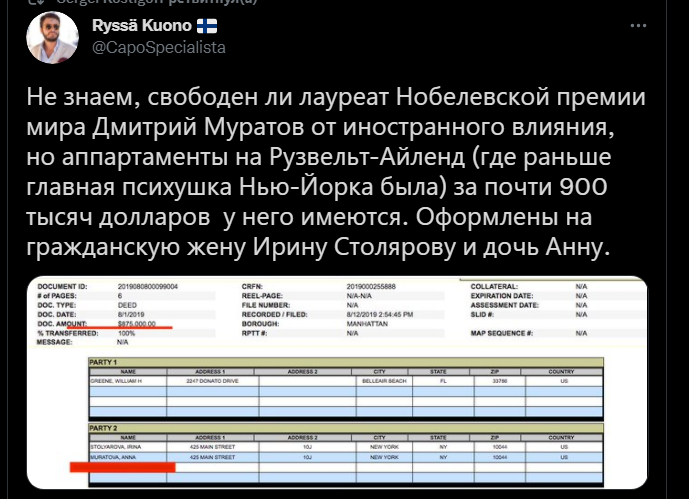
Task: Open Ryssä Kuono's profile avatar
Action: click(x=52, y=38)
